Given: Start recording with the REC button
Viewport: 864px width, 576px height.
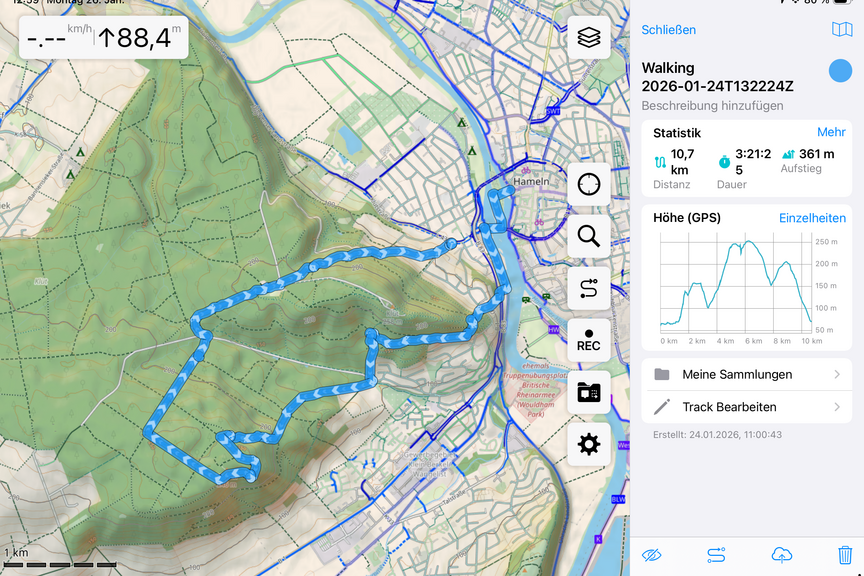Looking at the screenshot, I should click(589, 340).
